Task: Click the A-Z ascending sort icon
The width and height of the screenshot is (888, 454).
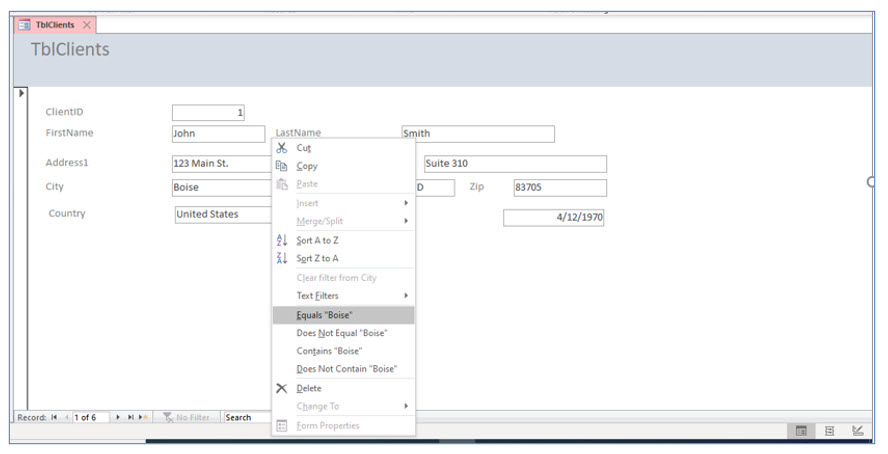Action: coord(281,240)
